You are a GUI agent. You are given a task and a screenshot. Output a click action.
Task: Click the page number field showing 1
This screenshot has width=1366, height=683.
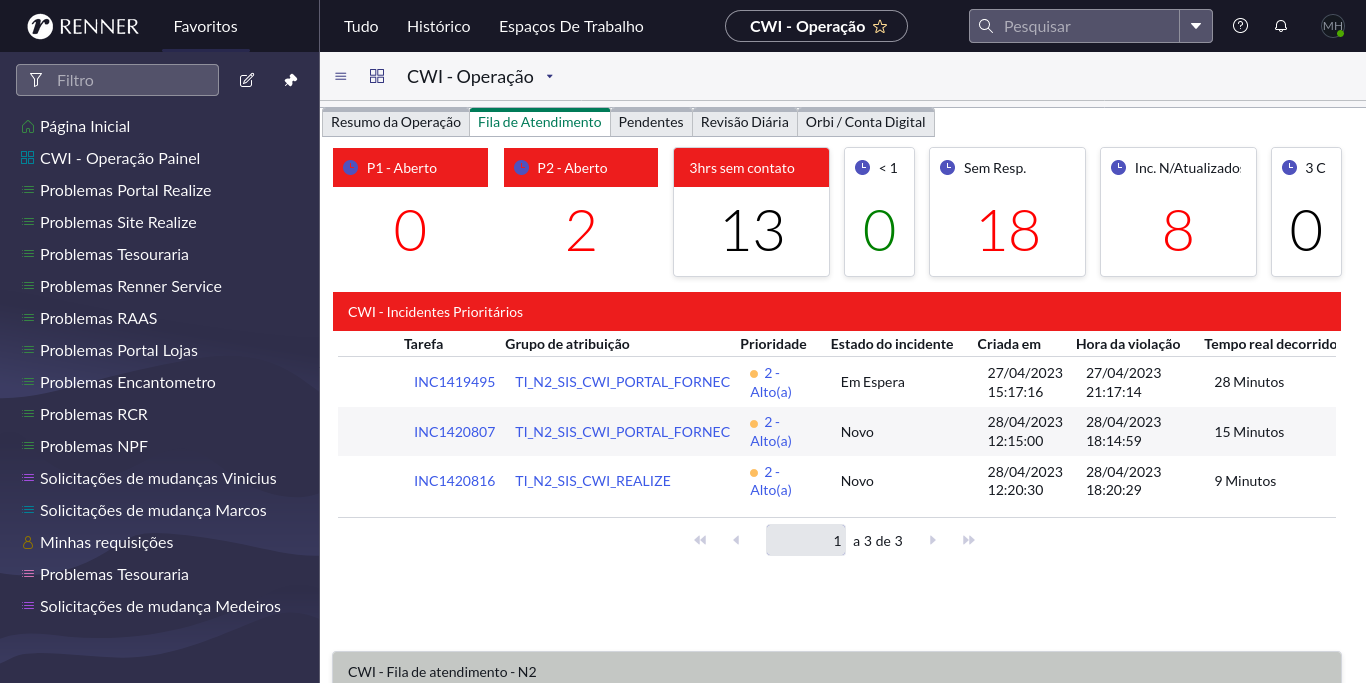pyautogui.click(x=806, y=540)
